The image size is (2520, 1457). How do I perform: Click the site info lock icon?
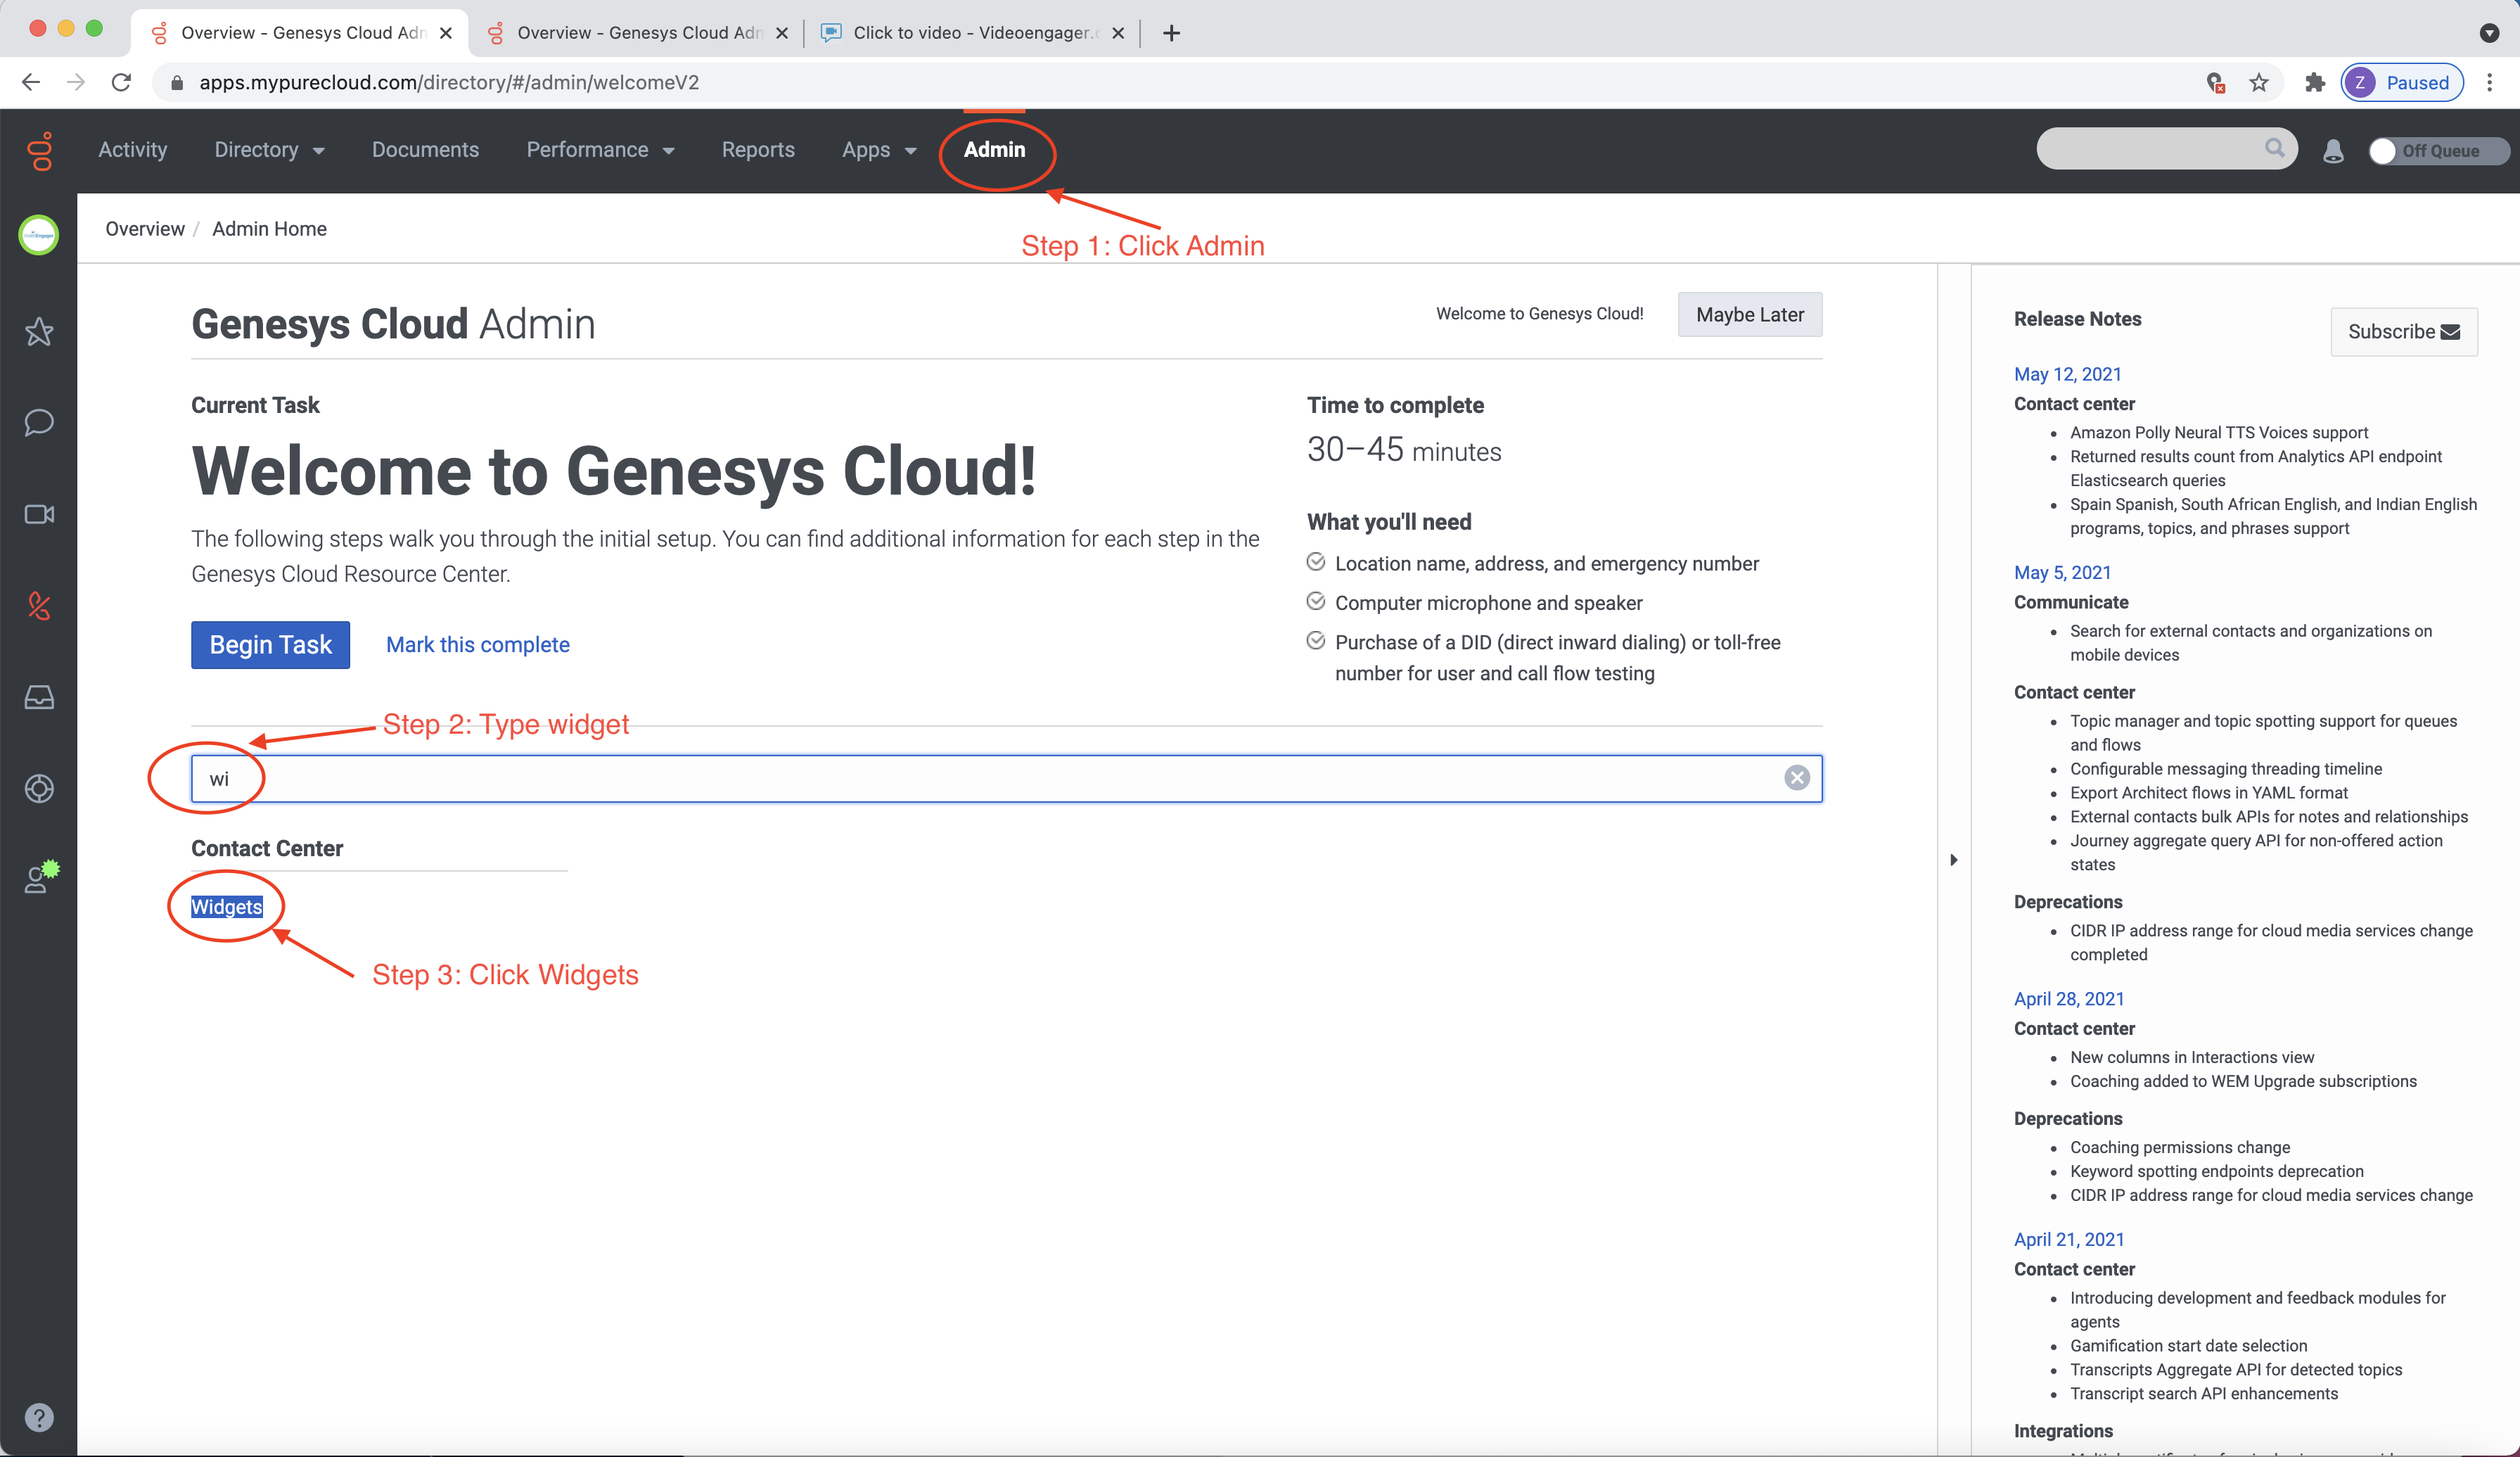177,83
